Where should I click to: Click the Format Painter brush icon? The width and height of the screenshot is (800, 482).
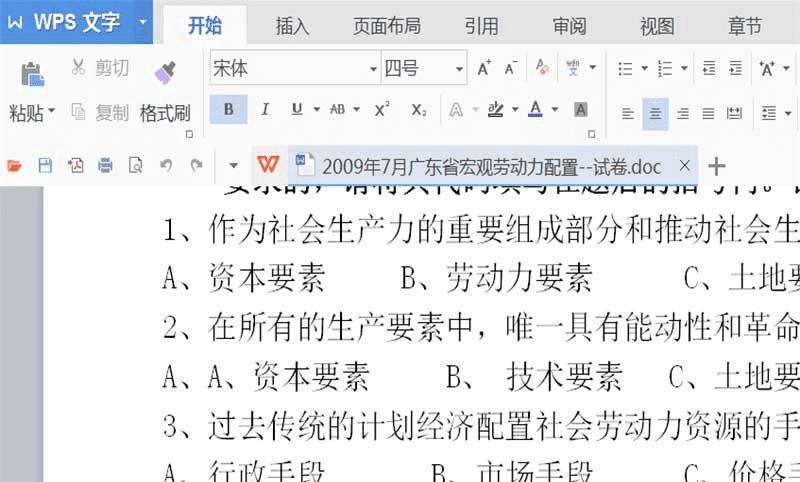[x=165, y=72]
